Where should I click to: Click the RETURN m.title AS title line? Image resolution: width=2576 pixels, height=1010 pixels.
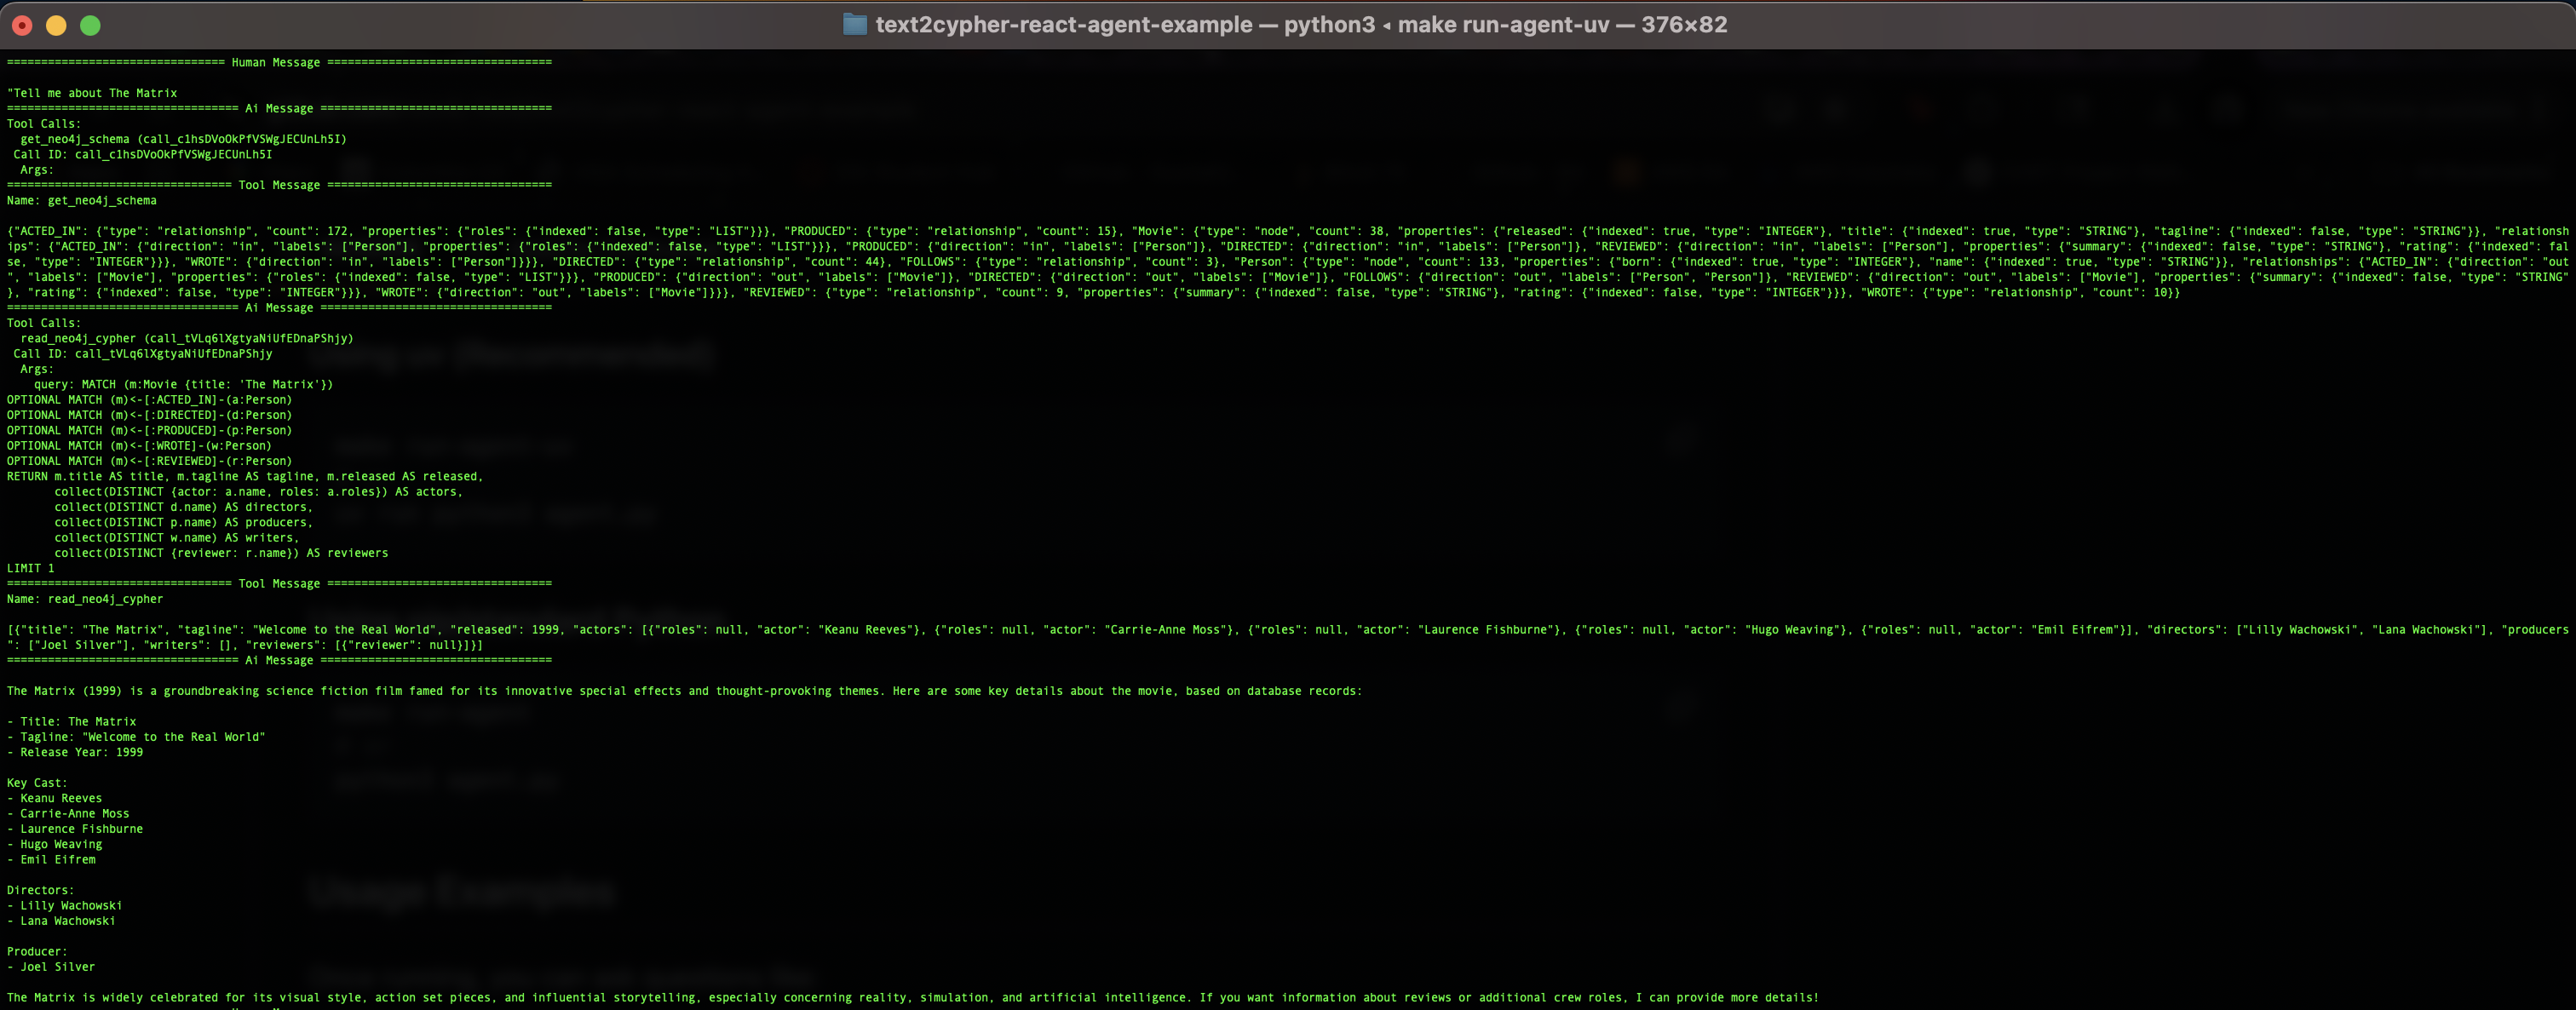point(244,476)
